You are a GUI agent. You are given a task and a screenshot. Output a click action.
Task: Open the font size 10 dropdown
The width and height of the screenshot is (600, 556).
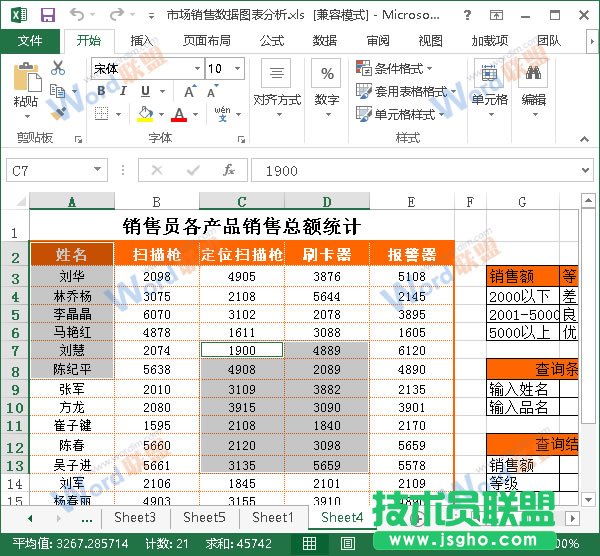(238, 68)
